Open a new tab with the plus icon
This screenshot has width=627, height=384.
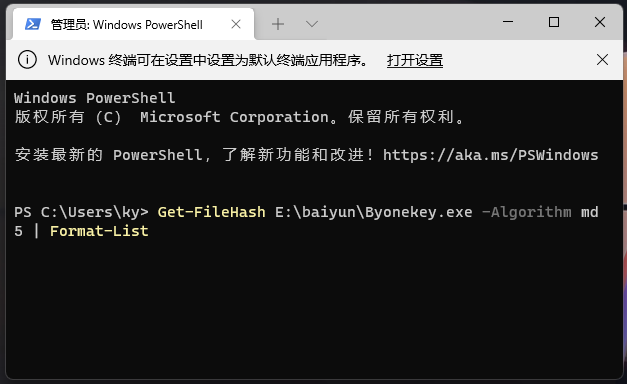coord(278,24)
